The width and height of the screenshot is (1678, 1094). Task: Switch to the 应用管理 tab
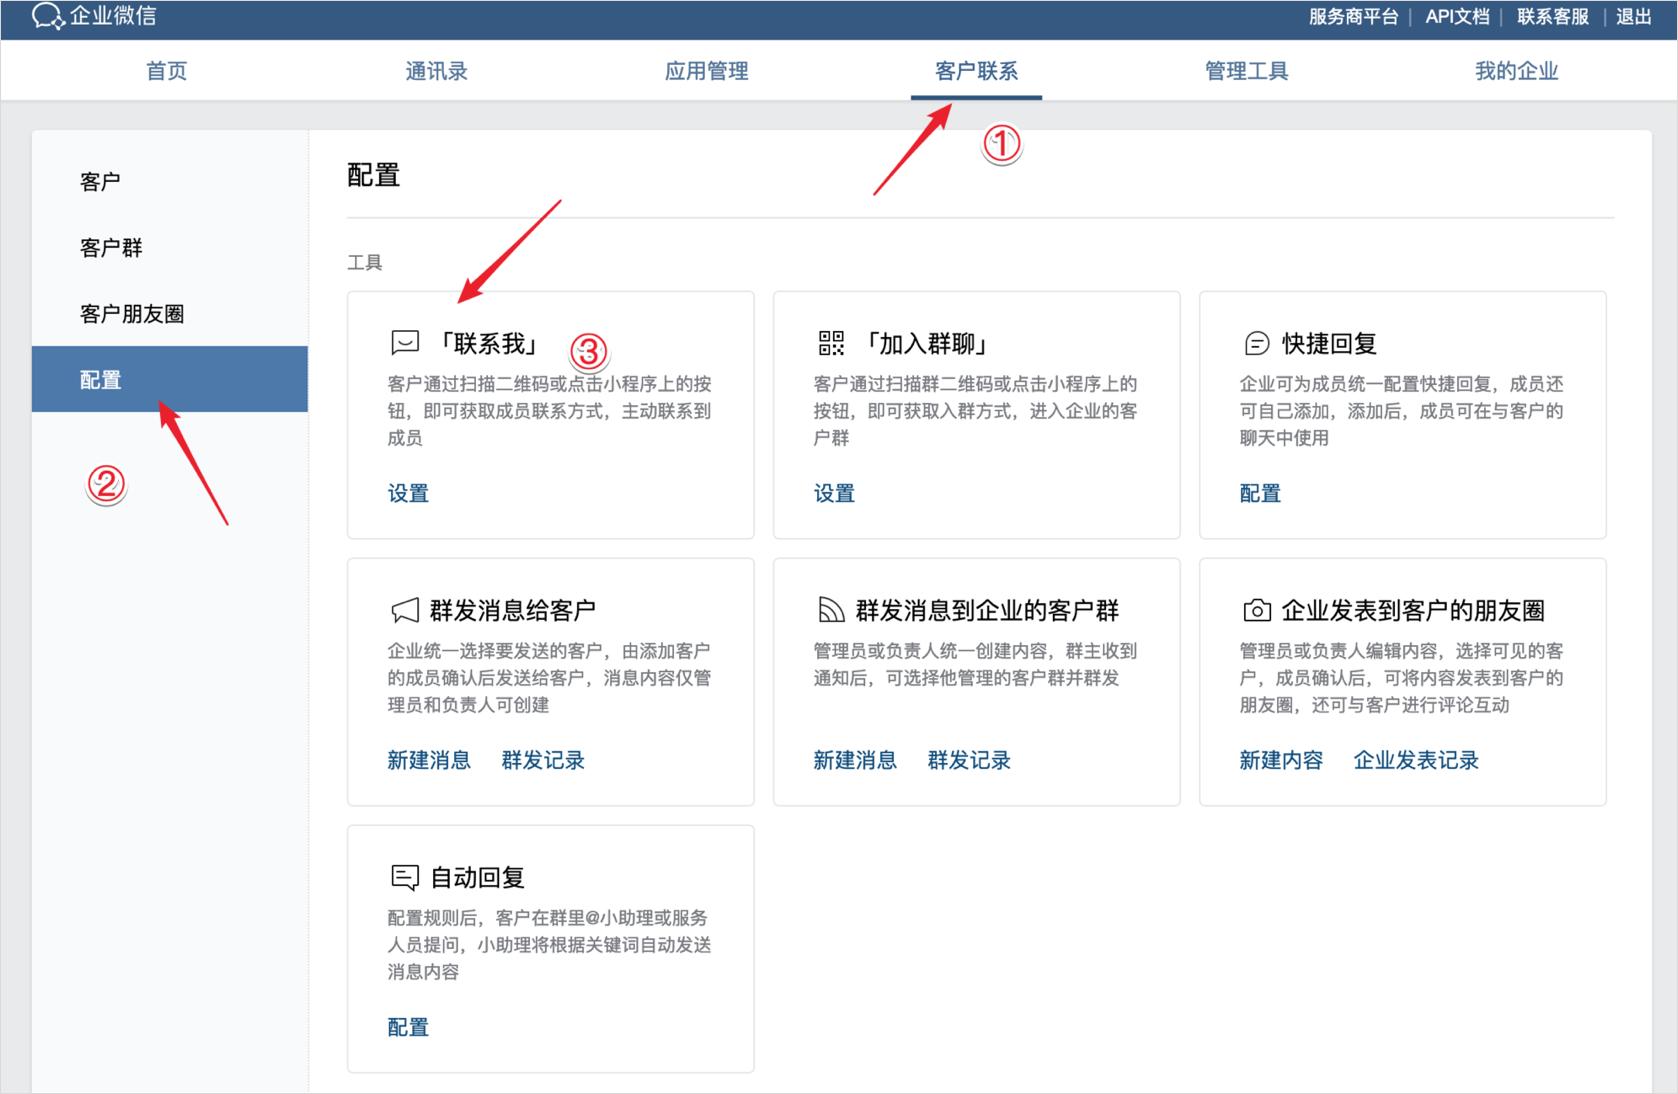(706, 70)
